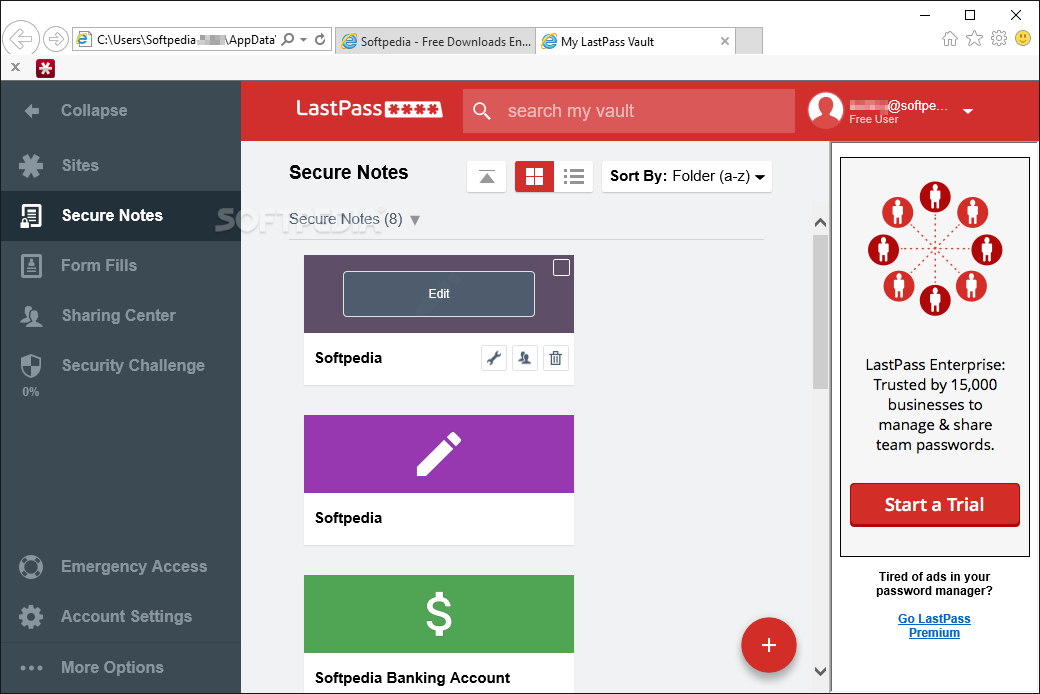The image size is (1040, 694).
Task: Click the LastPass toolbar asterisk icon
Action: pos(45,68)
